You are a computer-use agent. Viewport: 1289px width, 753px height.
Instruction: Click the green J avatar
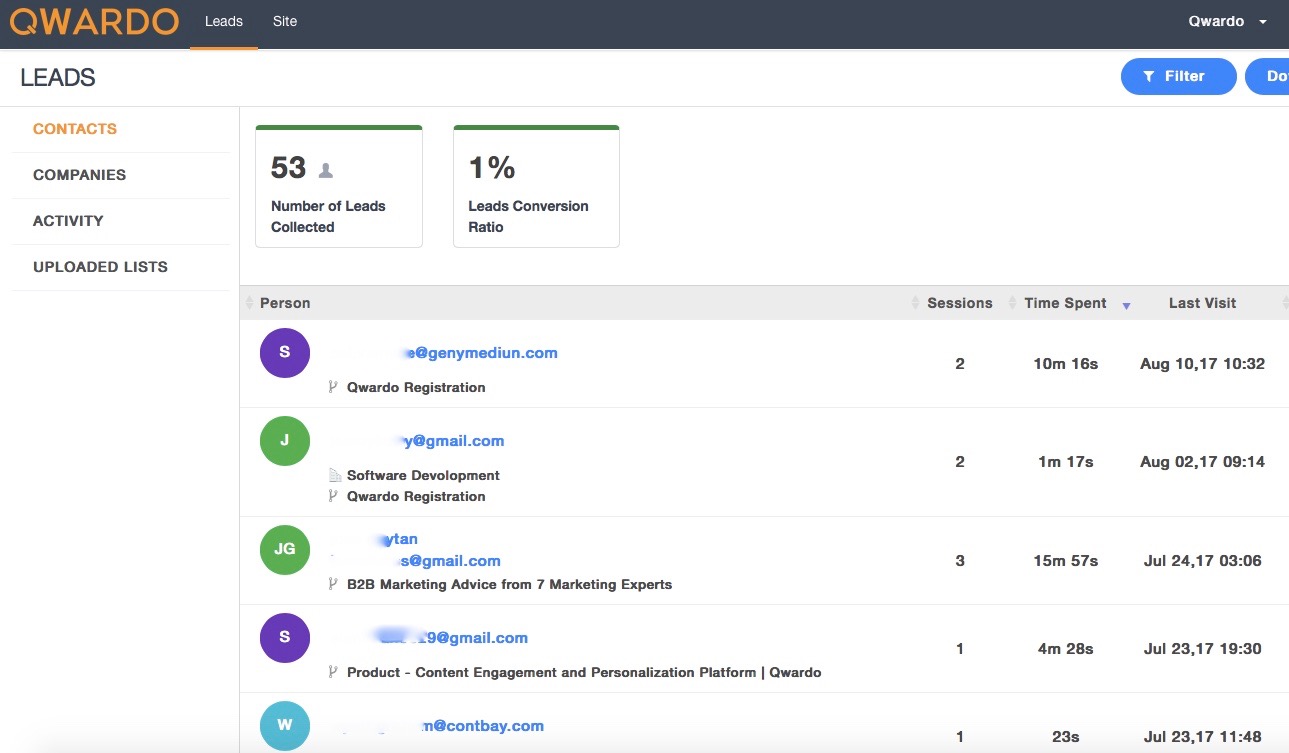coord(285,440)
